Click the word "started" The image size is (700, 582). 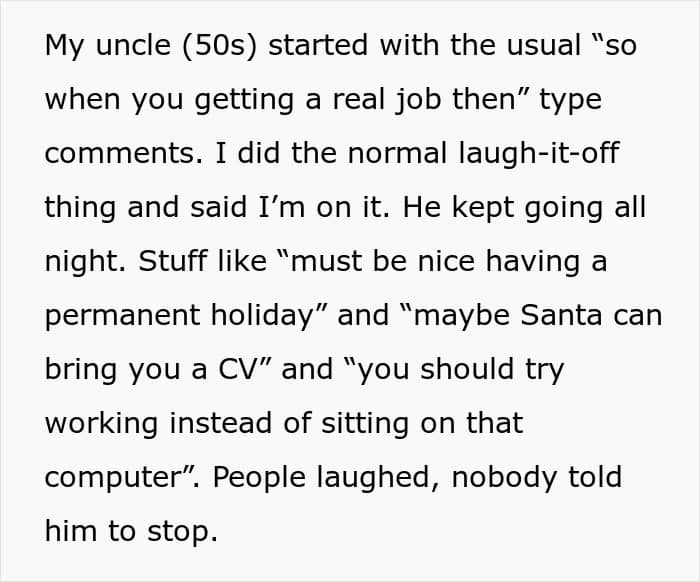(311, 47)
